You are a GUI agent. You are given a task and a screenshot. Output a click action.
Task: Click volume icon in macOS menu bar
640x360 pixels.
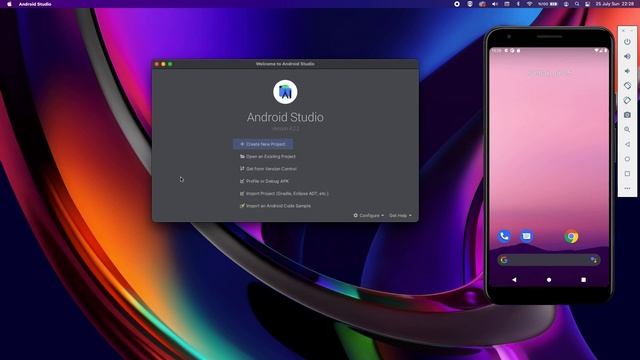pyautogui.click(x=495, y=4)
